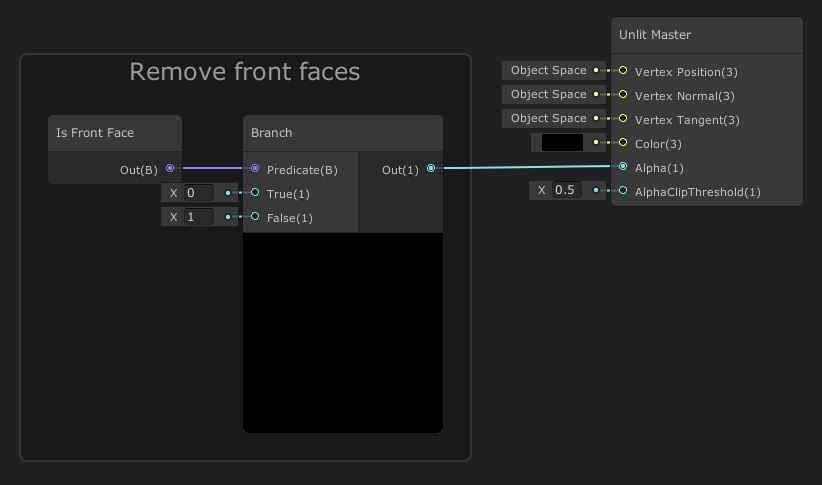
Task: Click the False(1) label in Branch
Action: tap(289, 219)
